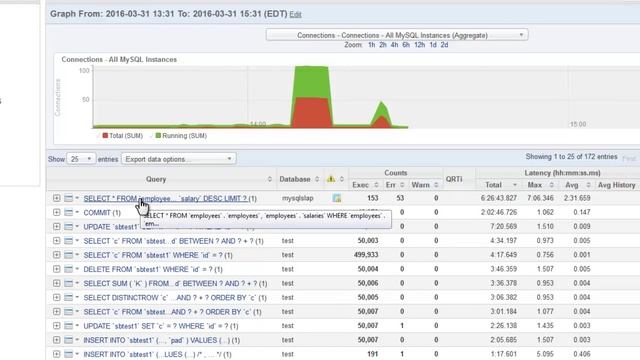
Task: Open action menu arrow for DELETE FROM sbtest1 row
Action: (77, 269)
